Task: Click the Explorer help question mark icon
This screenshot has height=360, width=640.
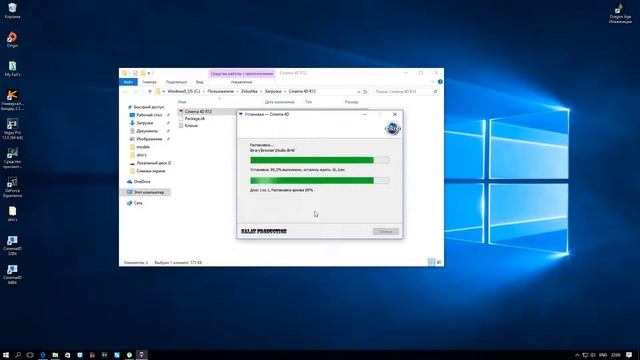Action: pyautogui.click(x=440, y=82)
